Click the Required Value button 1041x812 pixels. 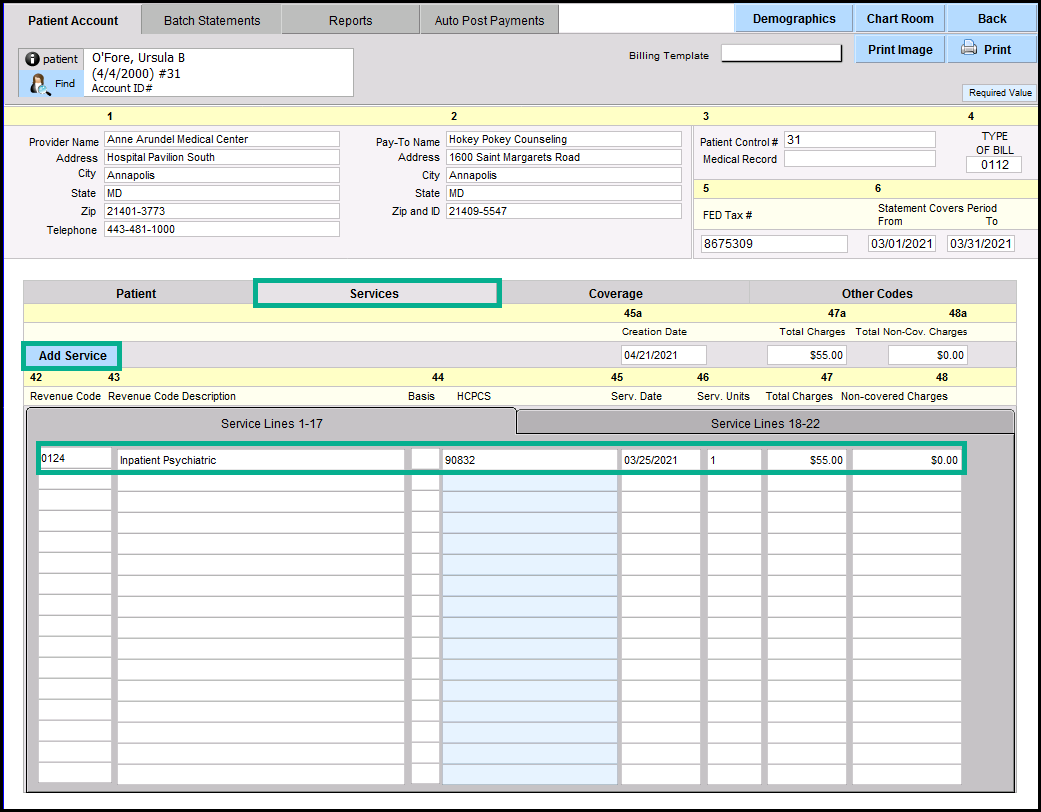coord(999,93)
